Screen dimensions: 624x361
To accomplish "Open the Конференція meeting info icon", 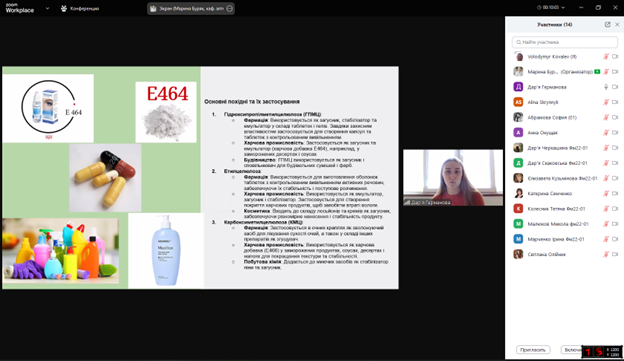I will [64, 8].
